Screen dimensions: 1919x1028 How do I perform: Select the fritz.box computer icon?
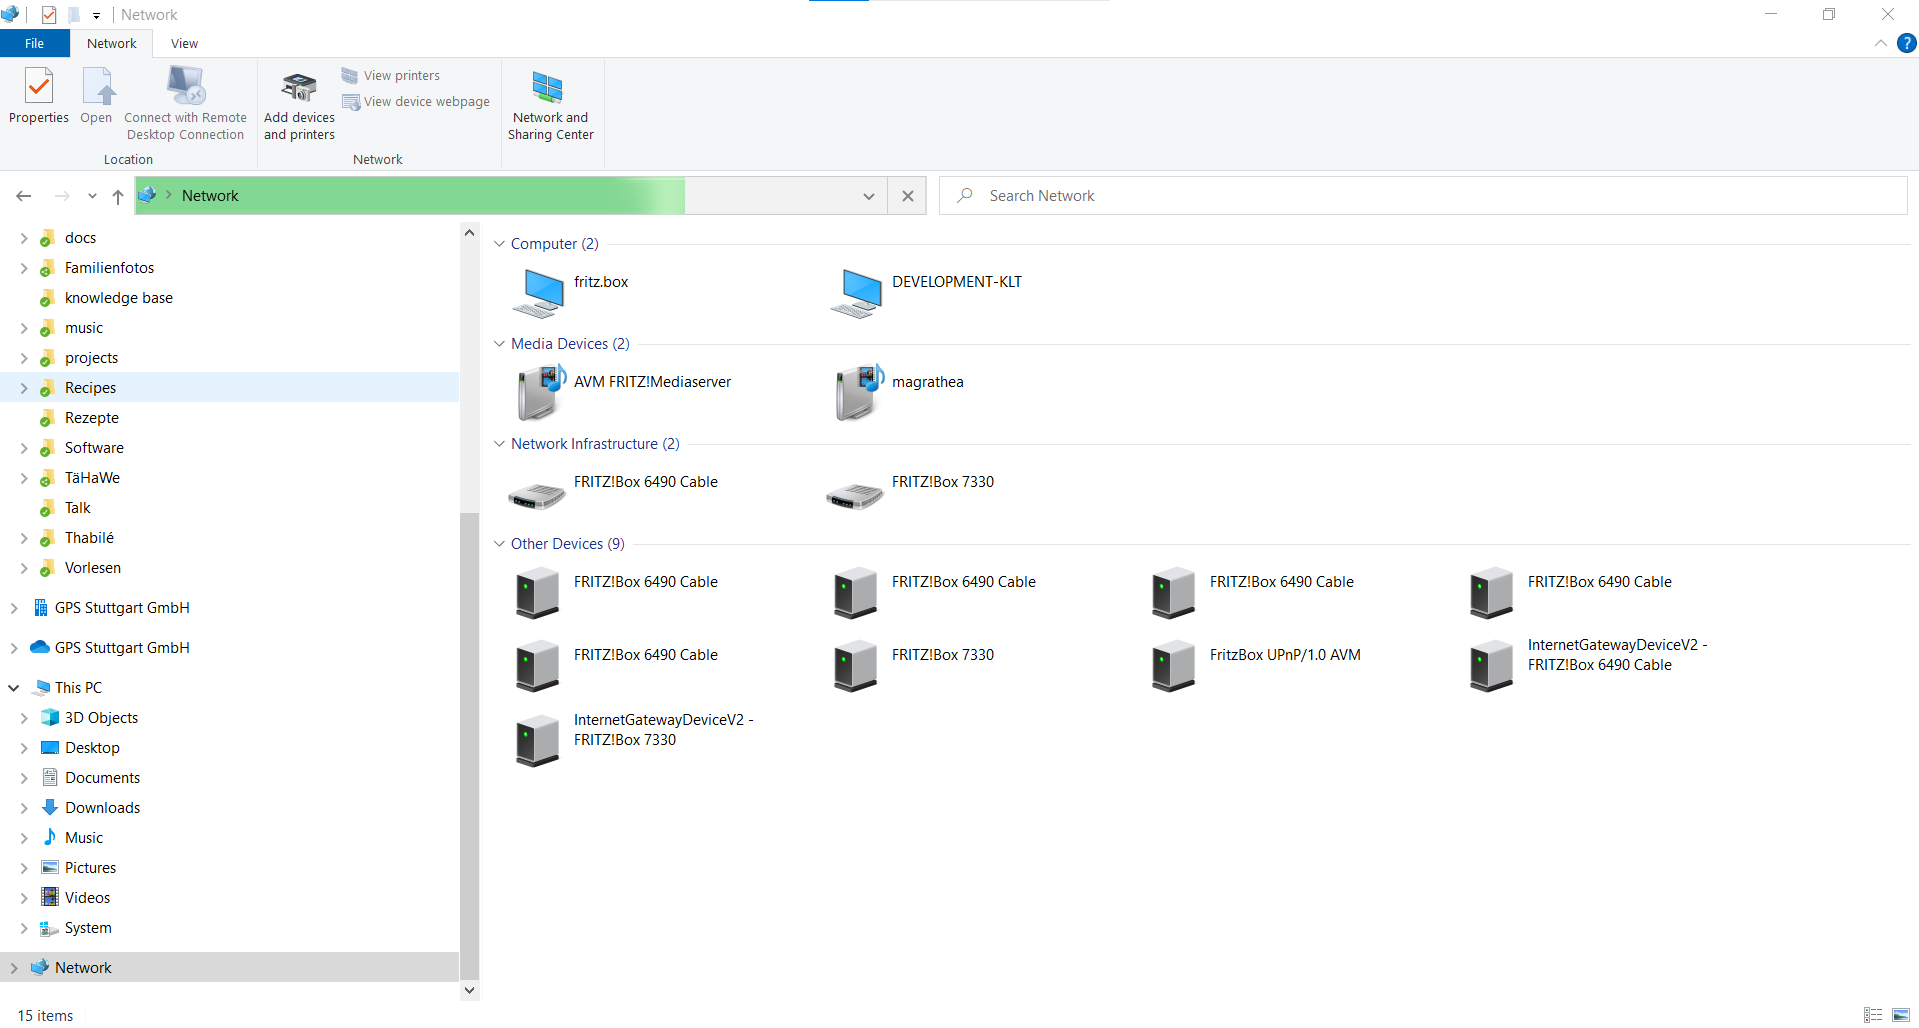[540, 292]
